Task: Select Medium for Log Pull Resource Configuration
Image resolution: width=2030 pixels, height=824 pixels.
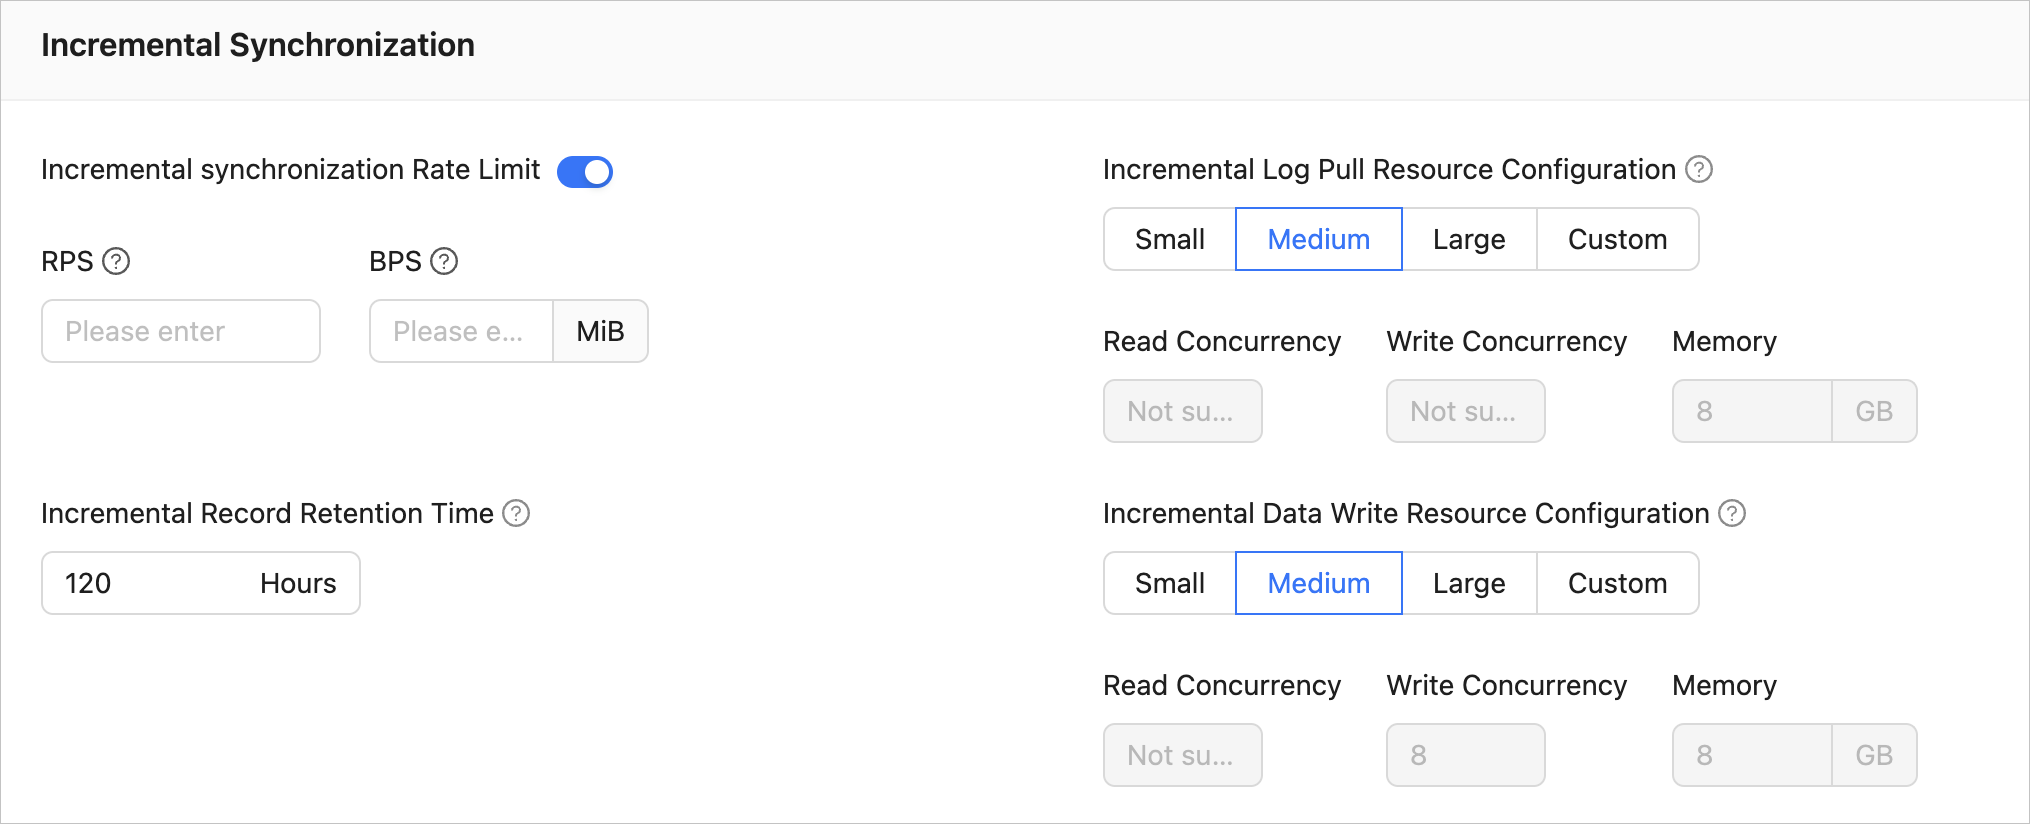Action: click(x=1318, y=239)
